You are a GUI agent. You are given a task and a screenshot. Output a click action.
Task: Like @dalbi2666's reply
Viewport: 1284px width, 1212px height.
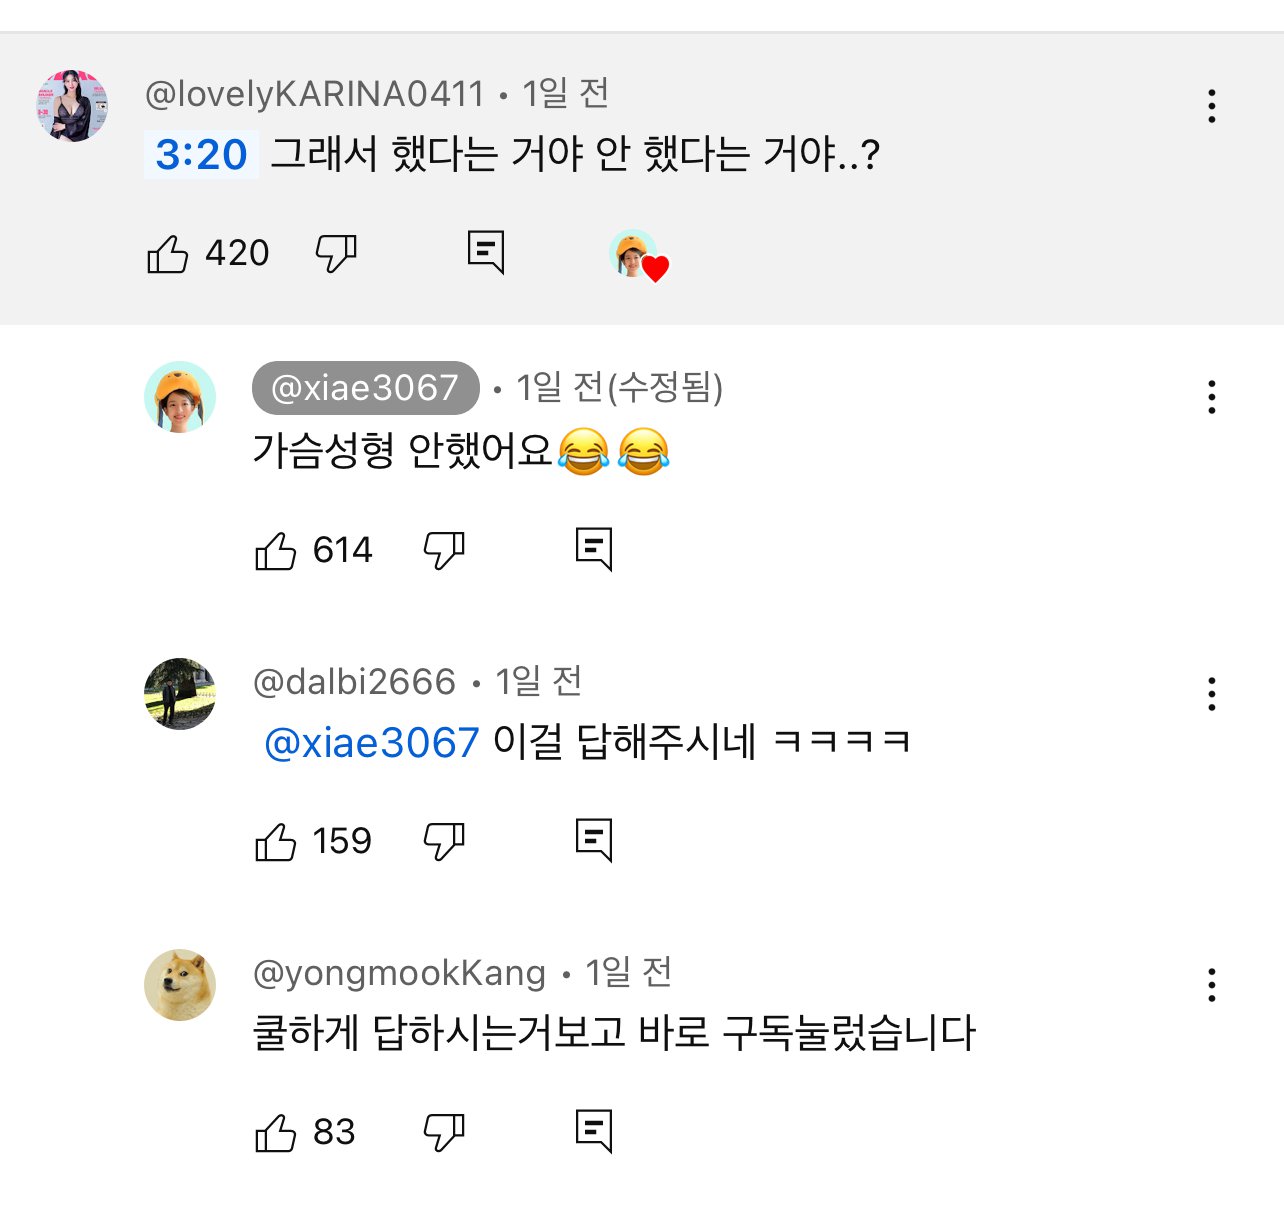pyautogui.click(x=277, y=840)
